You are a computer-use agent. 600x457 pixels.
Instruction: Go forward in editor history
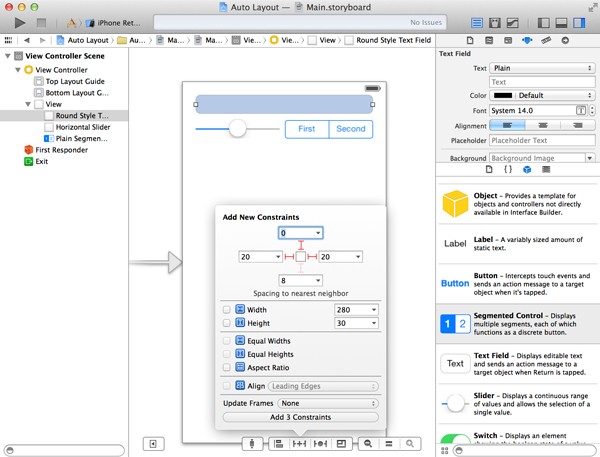pos(42,40)
